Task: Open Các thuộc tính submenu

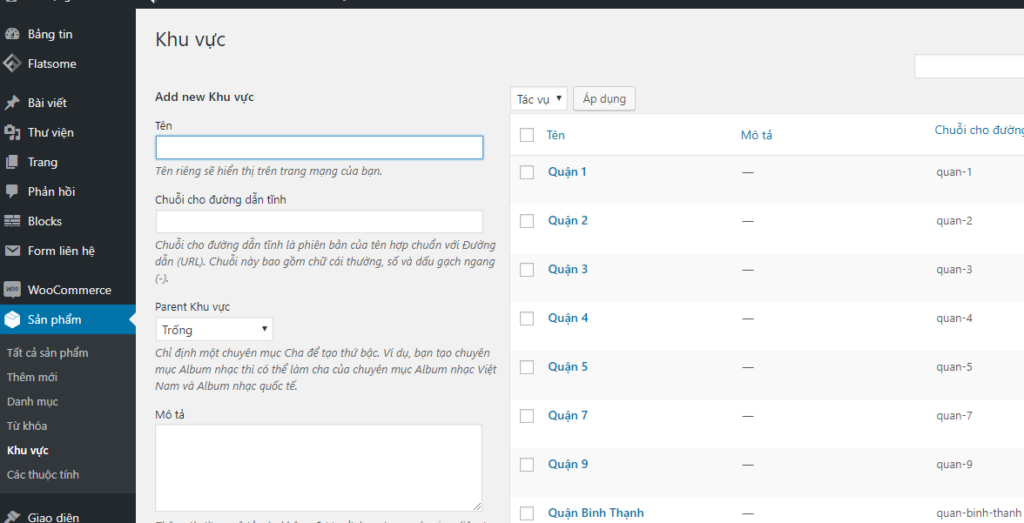Action: coord(42,475)
